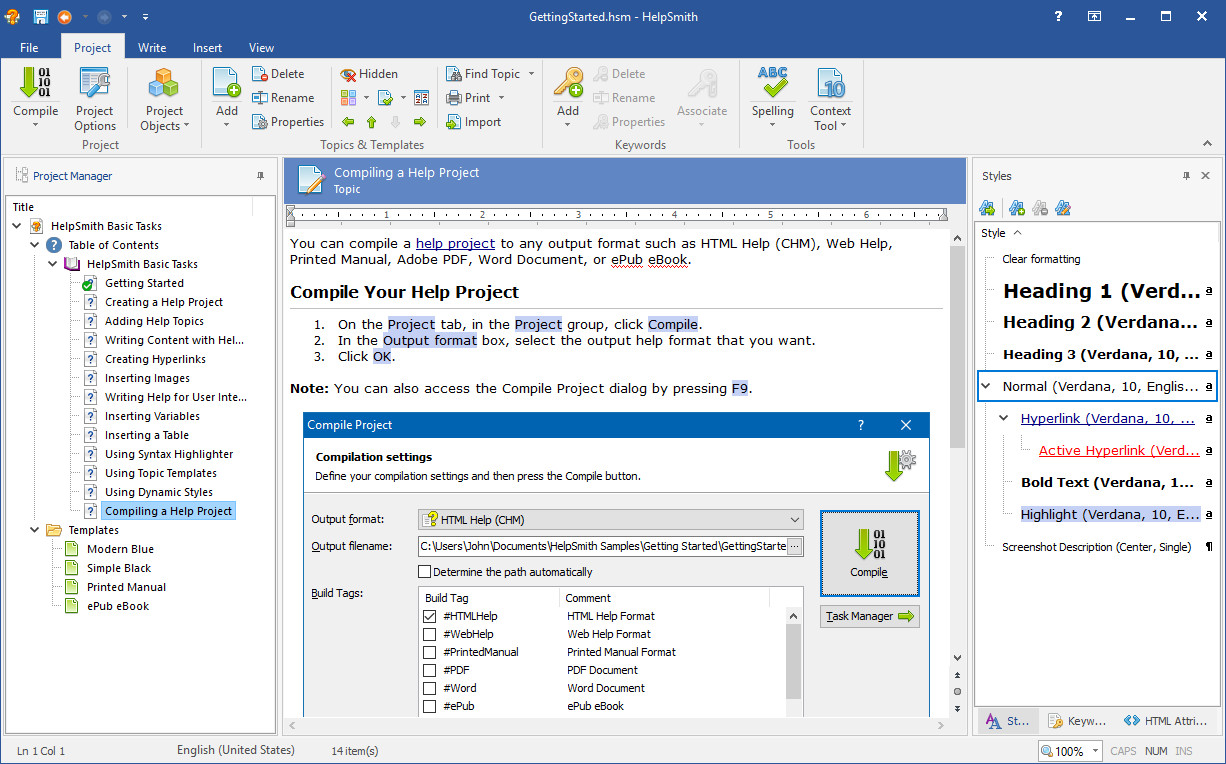Check the #PrintedManual build tag
The width and height of the screenshot is (1226, 764).
429,652
